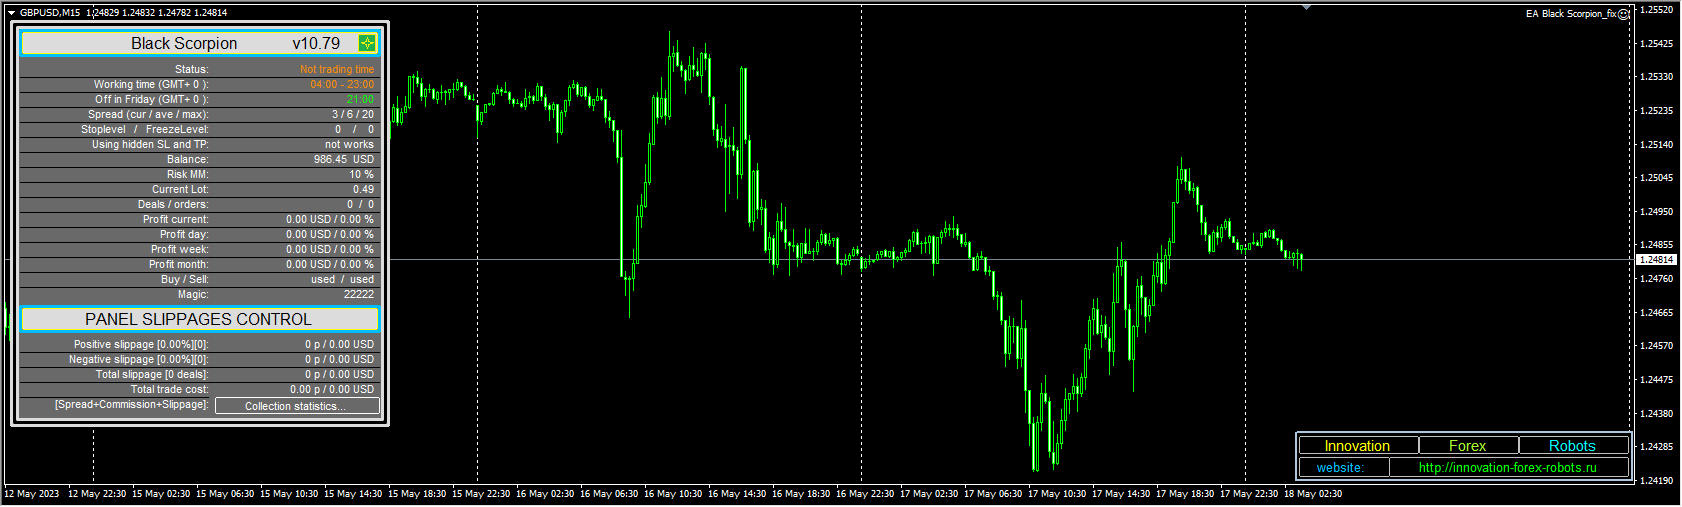The image size is (1682, 507).
Task: Click the Black Scorpion panel header
Action: (x=200, y=43)
